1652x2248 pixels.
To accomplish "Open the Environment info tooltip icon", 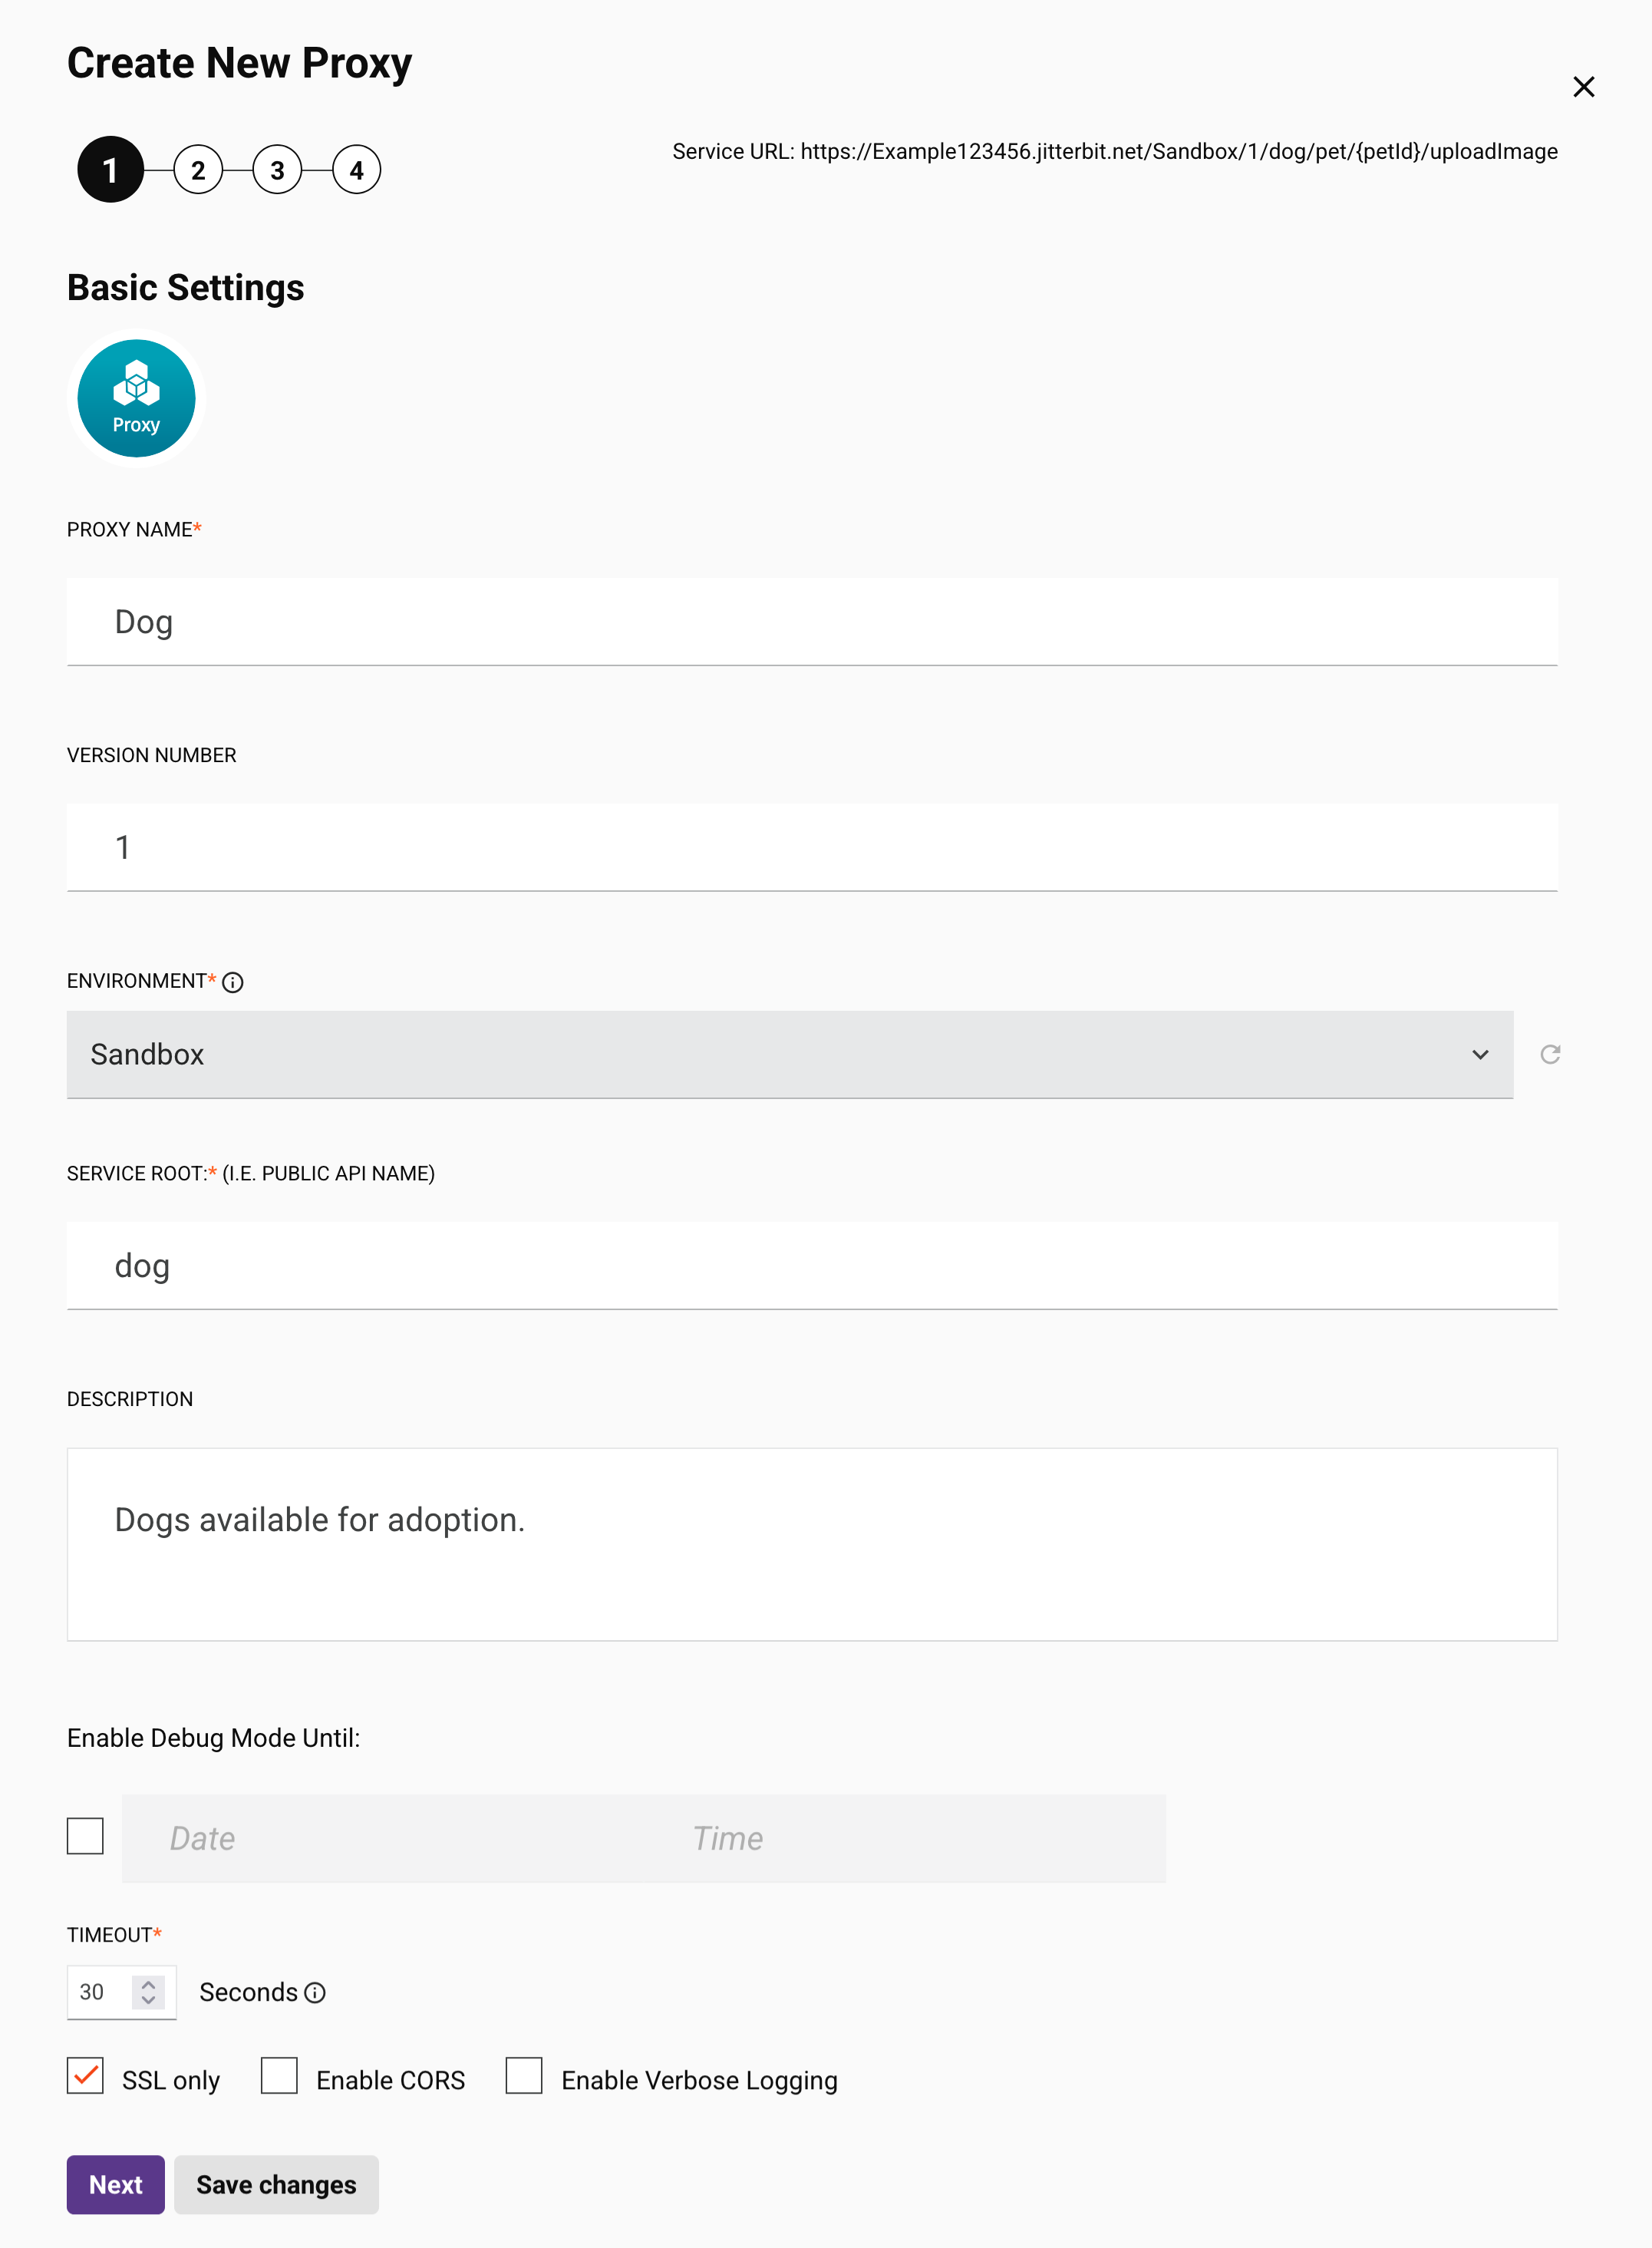I will point(233,982).
